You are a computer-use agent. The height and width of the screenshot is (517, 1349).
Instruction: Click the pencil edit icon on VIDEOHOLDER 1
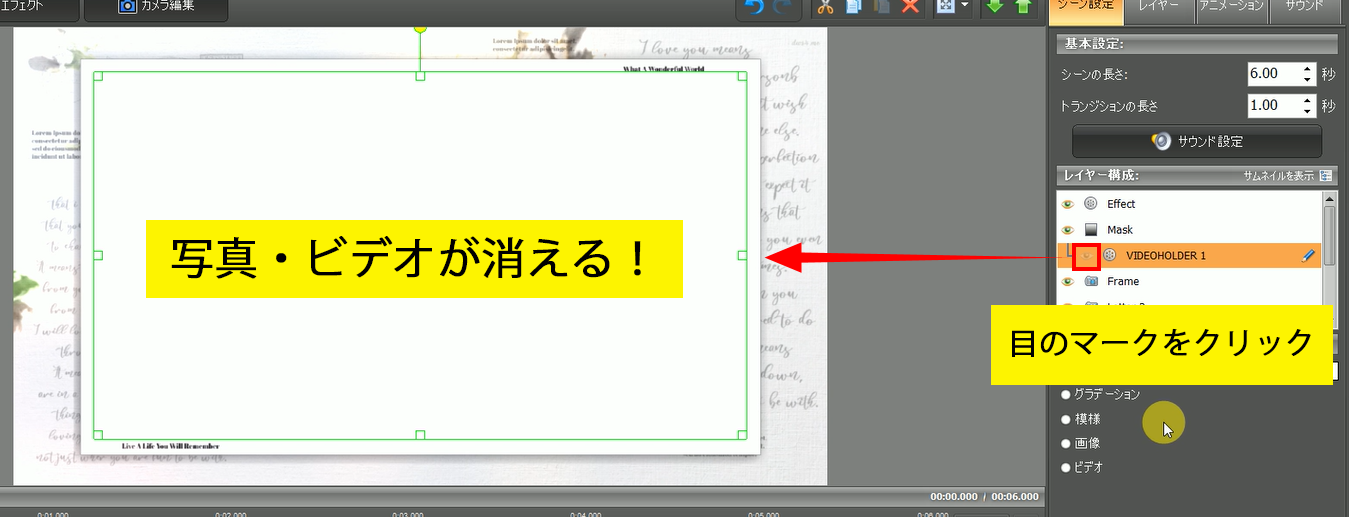point(1309,256)
